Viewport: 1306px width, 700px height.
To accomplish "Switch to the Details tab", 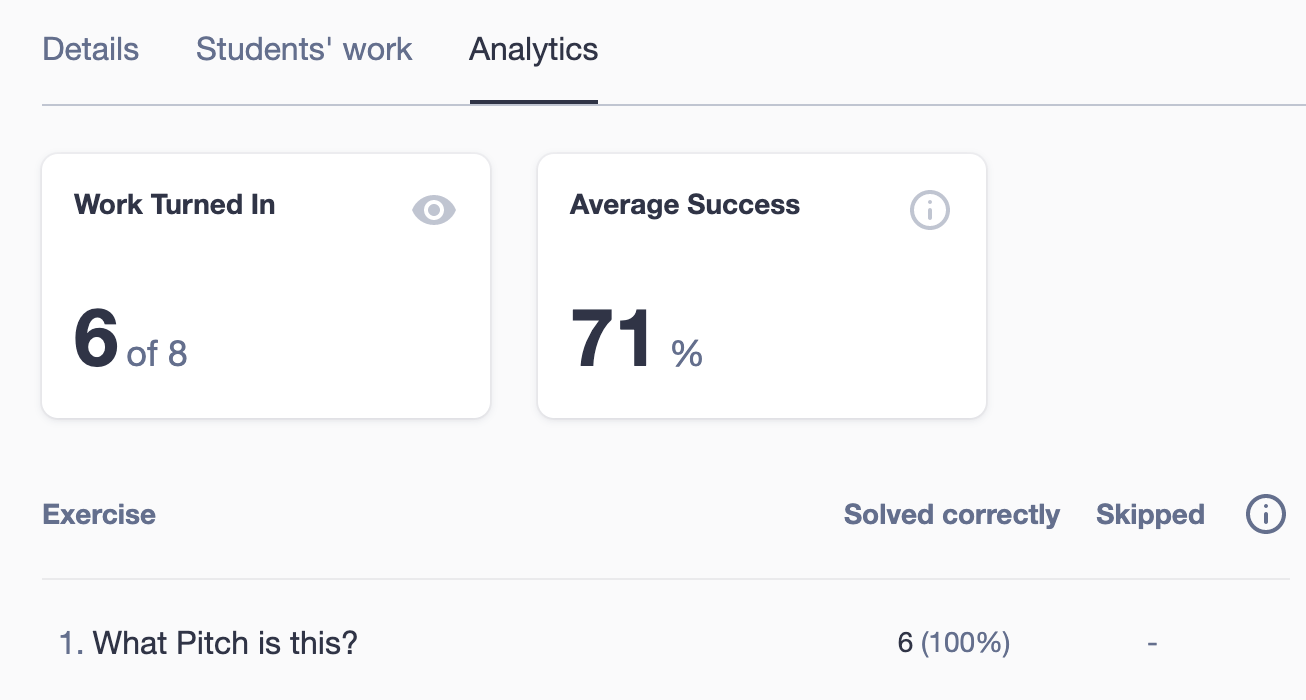I will 90,49.
